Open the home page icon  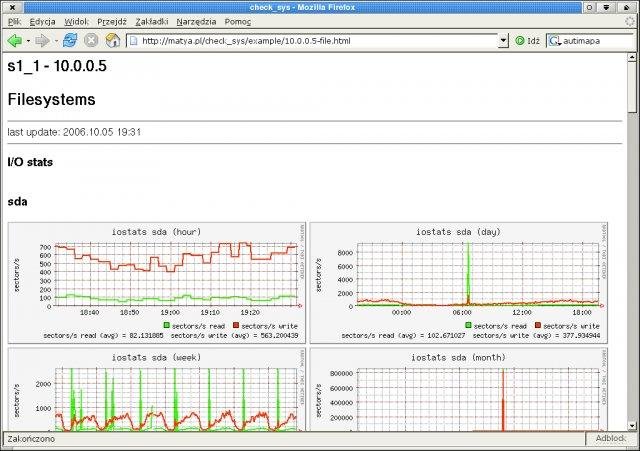click(113, 40)
